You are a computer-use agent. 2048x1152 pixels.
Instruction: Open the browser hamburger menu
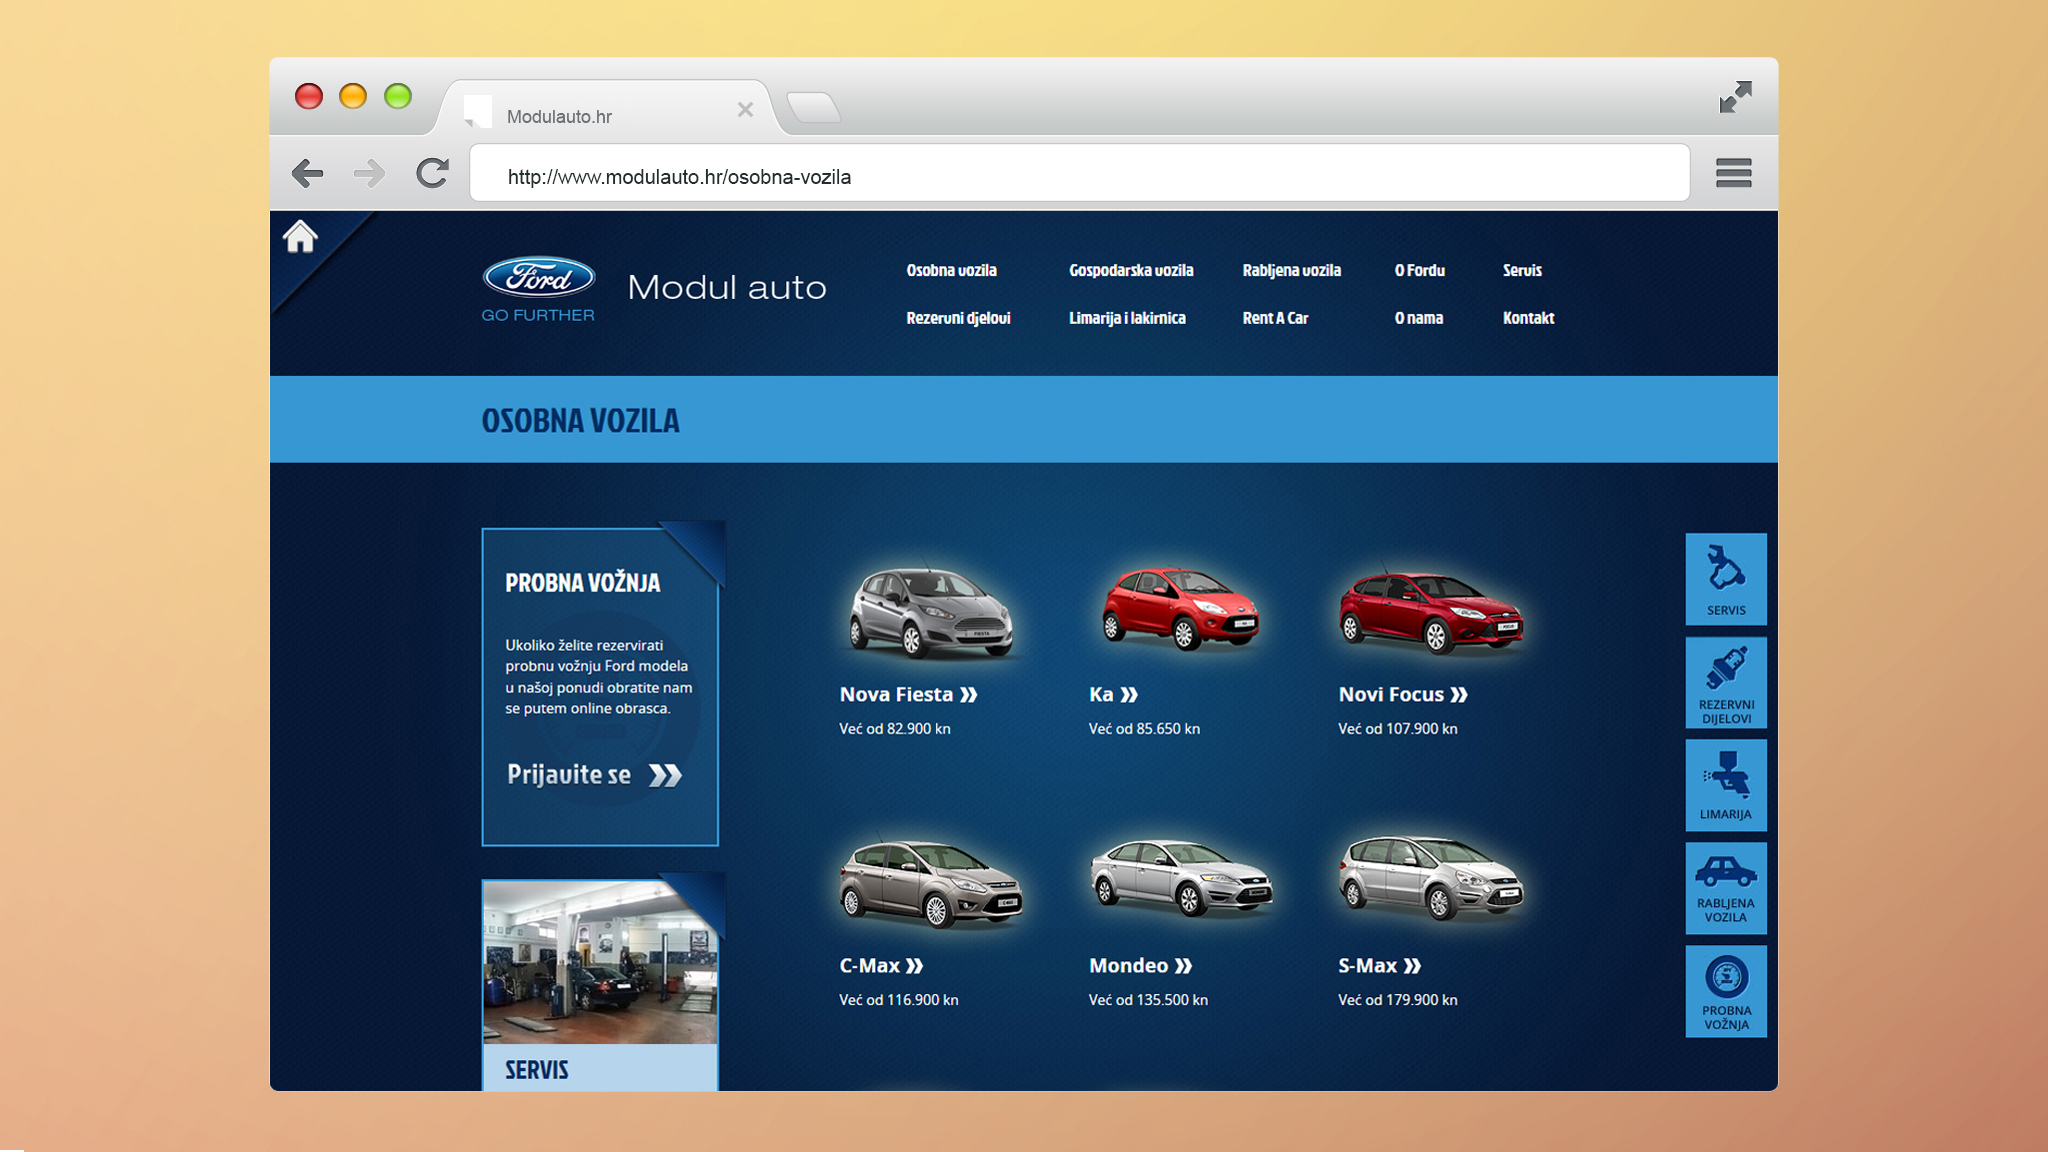1733,173
